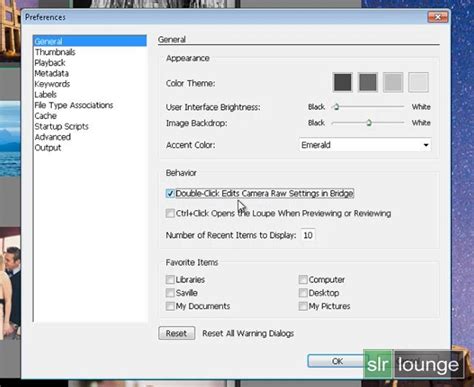The image size is (474, 387).
Task: Choose the lightest color theme swatch
Action: 418,82
